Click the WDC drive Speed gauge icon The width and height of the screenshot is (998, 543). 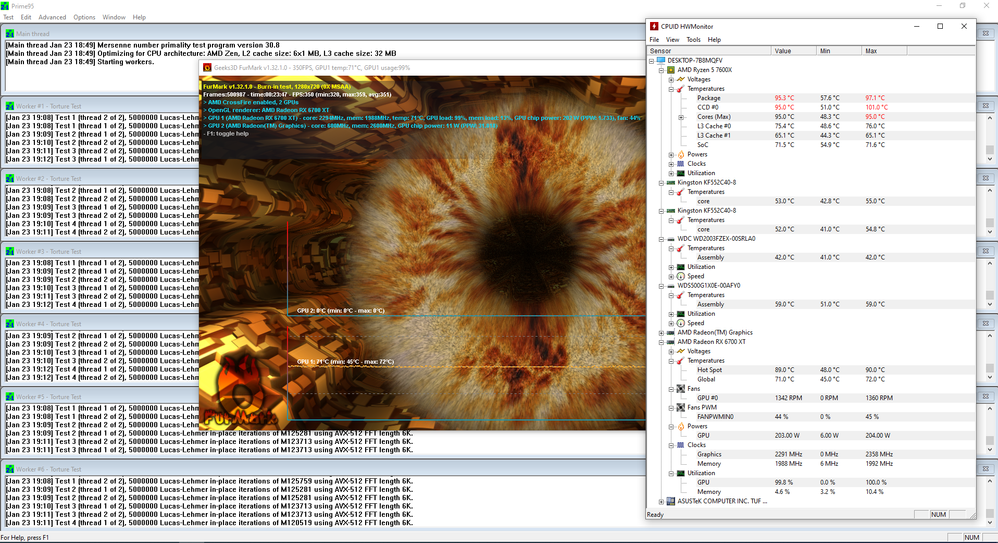coord(680,276)
